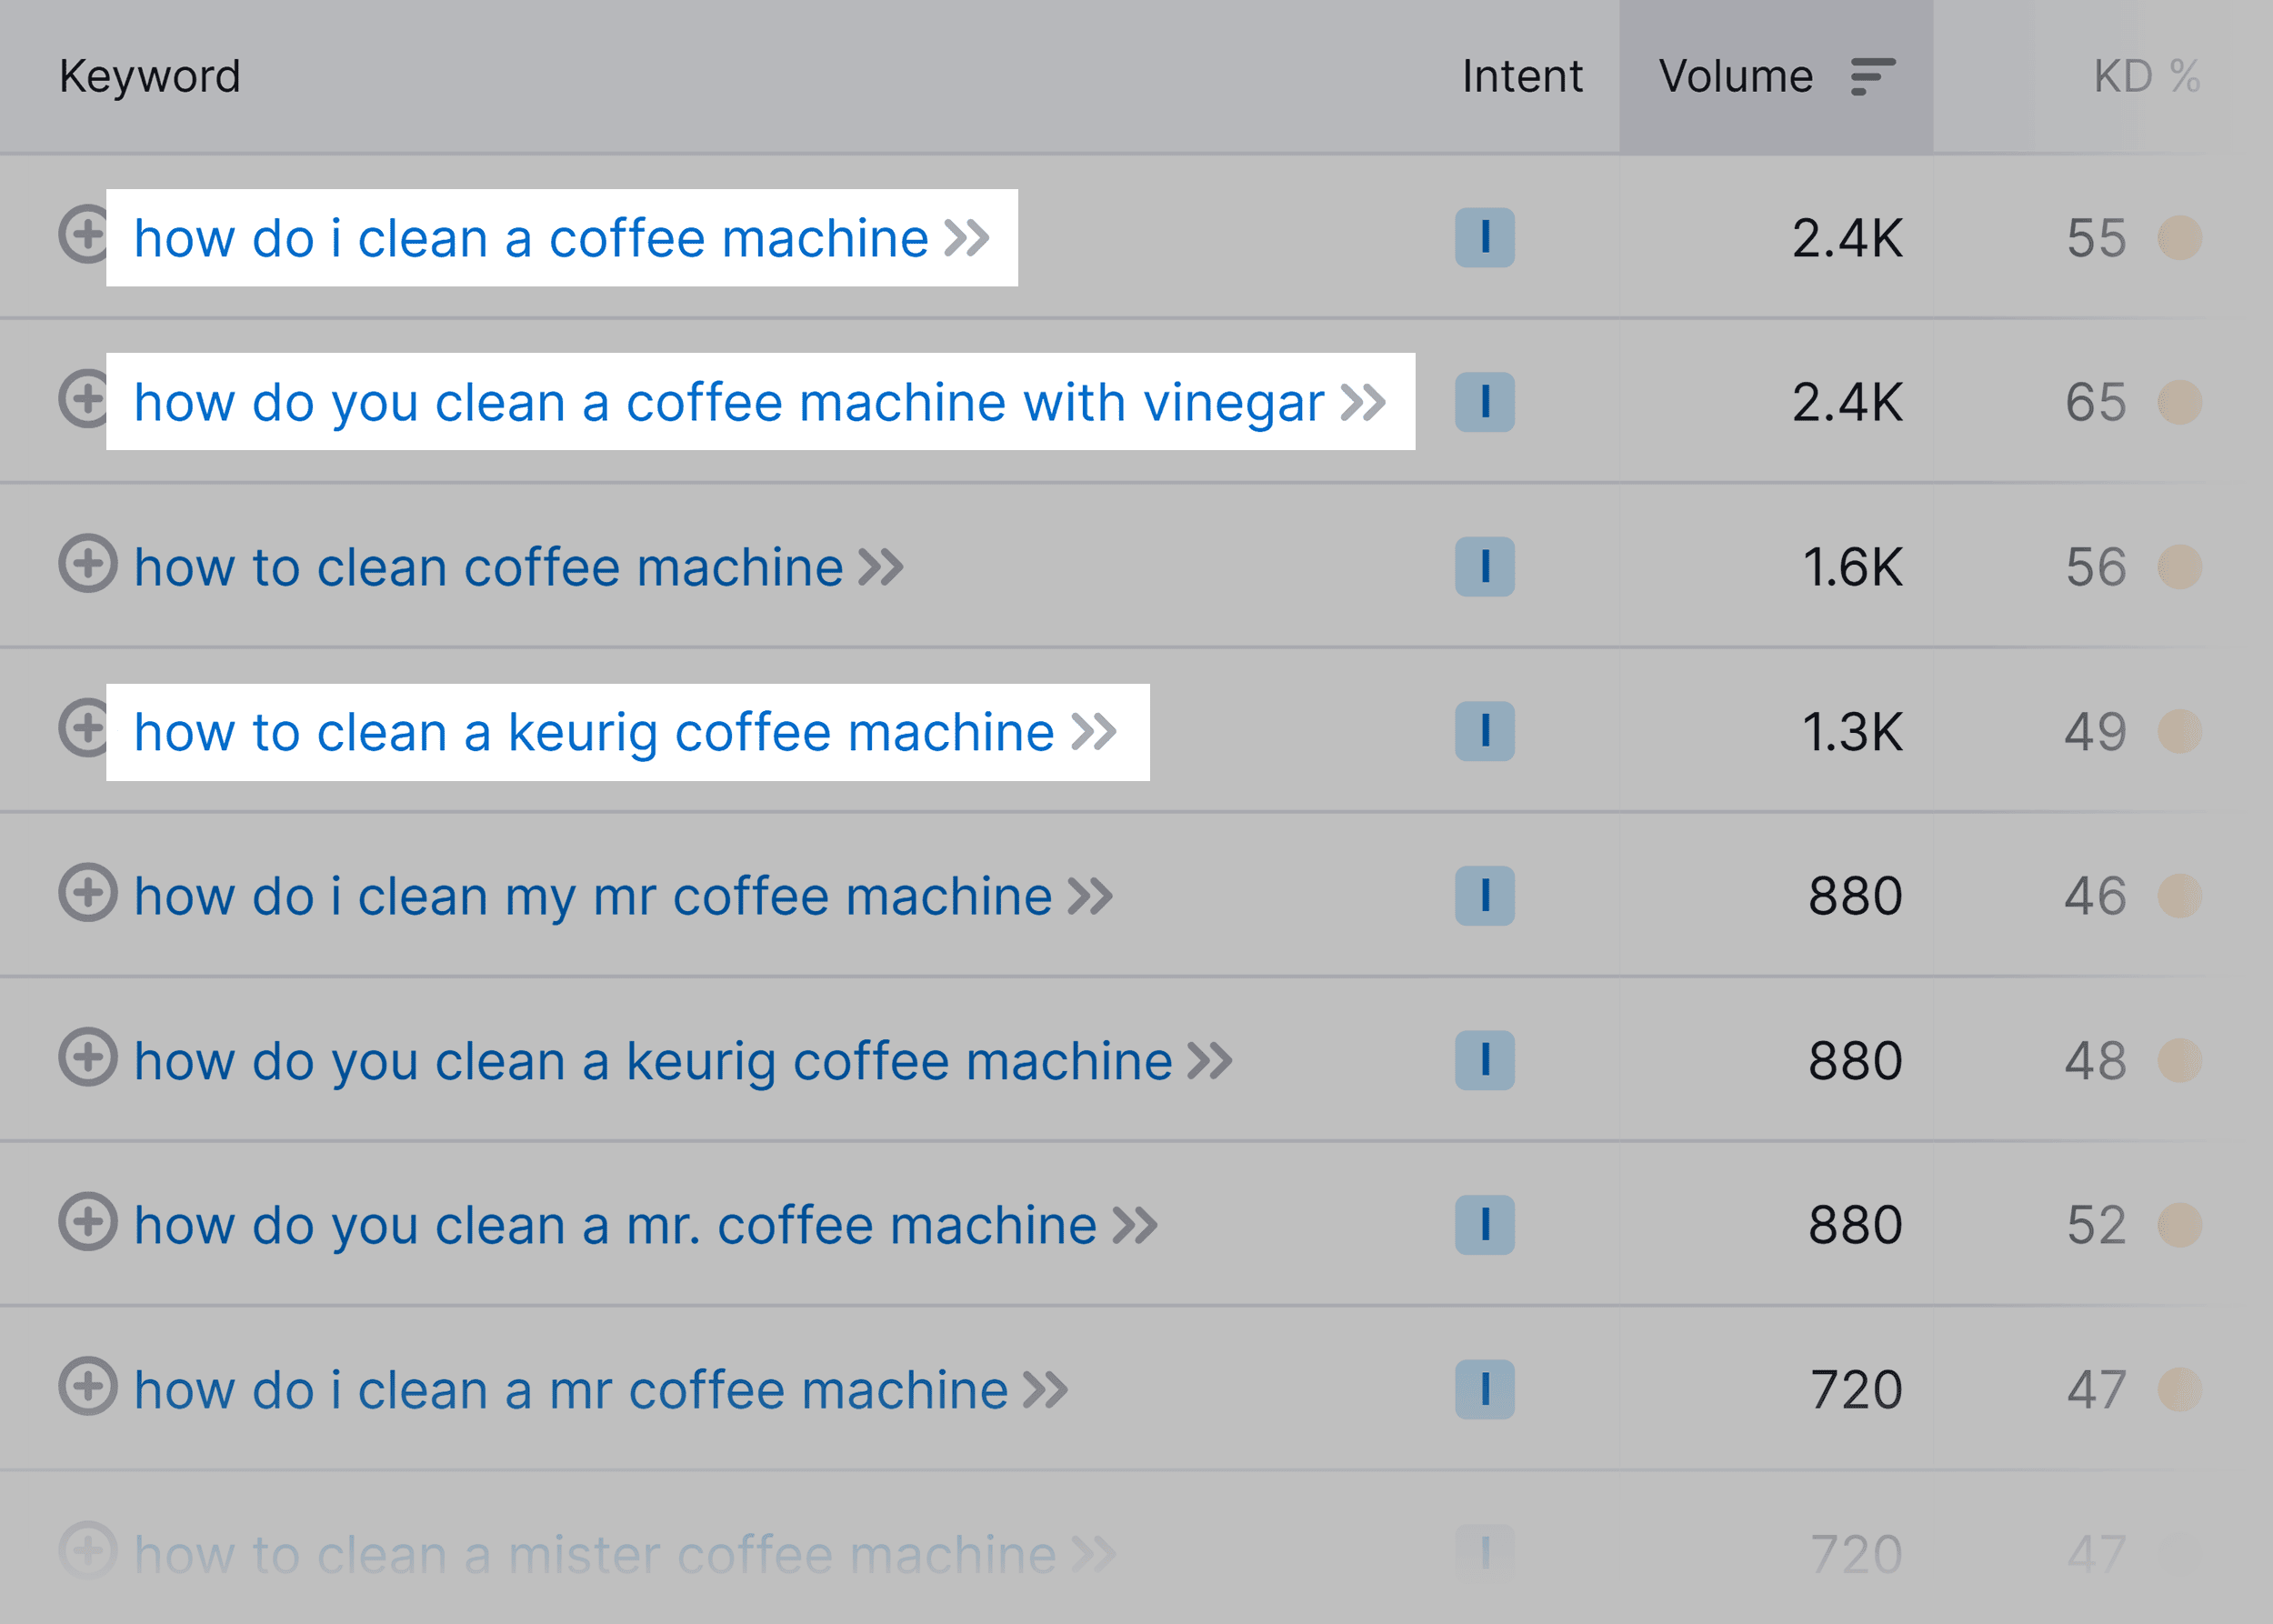The width and height of the screenshot is (2273, 1624).
Task: Click the double-arrow icon next to "how do i clean my mr coffee machine"
Action: point(1092,895)
